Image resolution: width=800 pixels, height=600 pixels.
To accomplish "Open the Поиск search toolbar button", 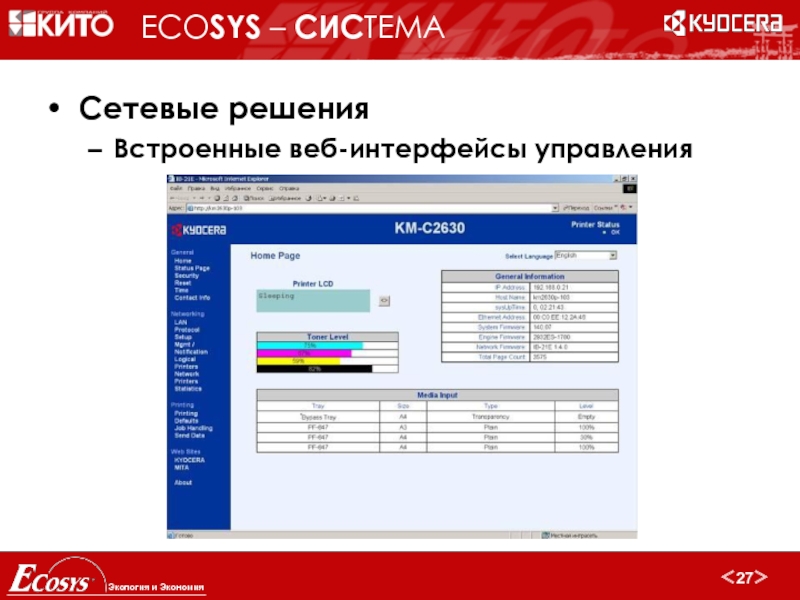I will tap(254, 198).
